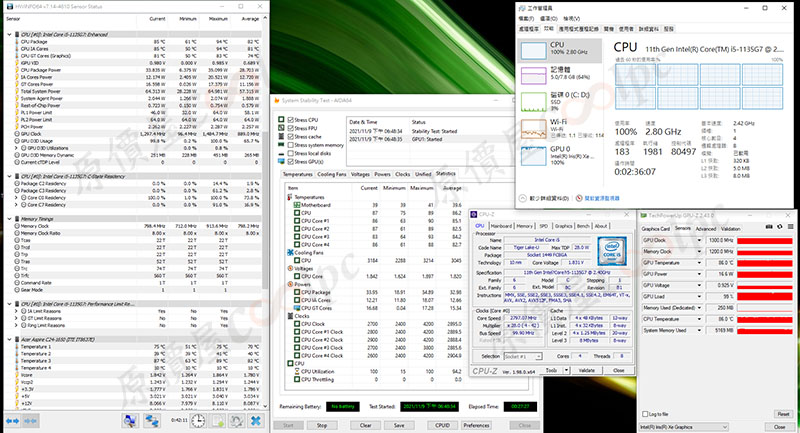The width and height of the screenshot is (800, 433).
Task: Switch to Clocks tab in AIDA64
Action: click(403, 174)
